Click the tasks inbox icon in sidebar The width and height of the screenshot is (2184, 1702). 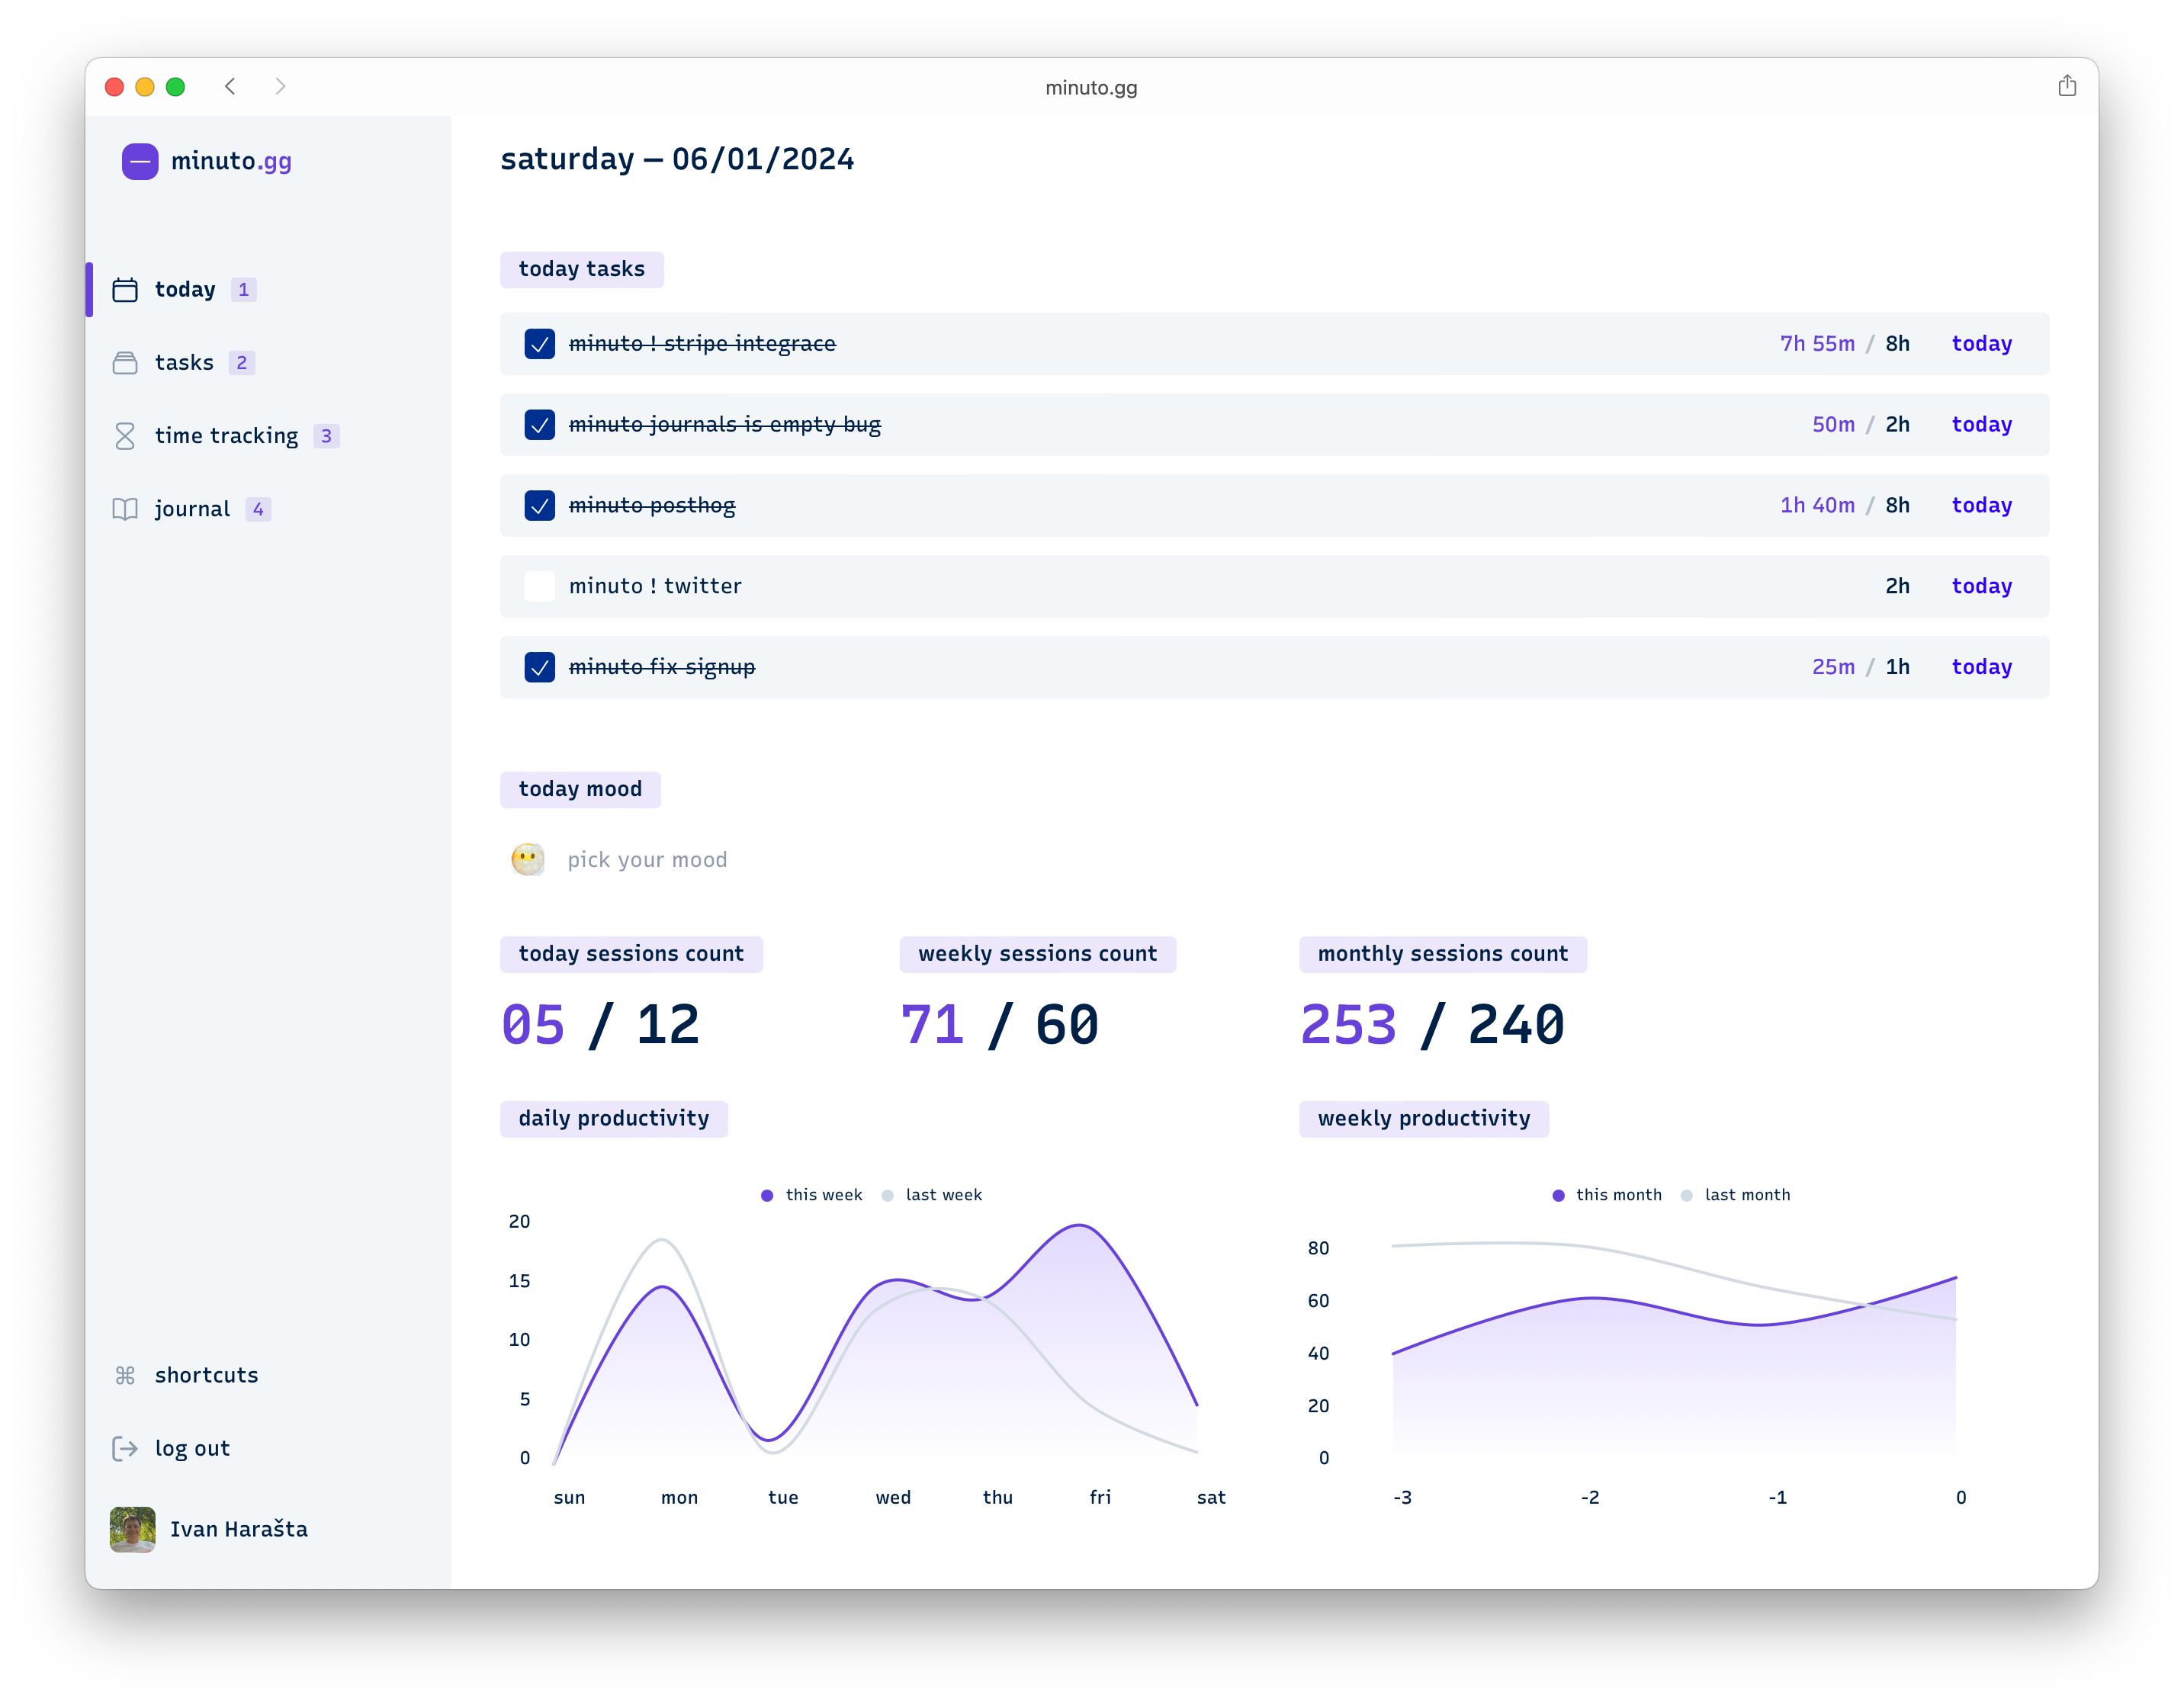tap(125, 363)
